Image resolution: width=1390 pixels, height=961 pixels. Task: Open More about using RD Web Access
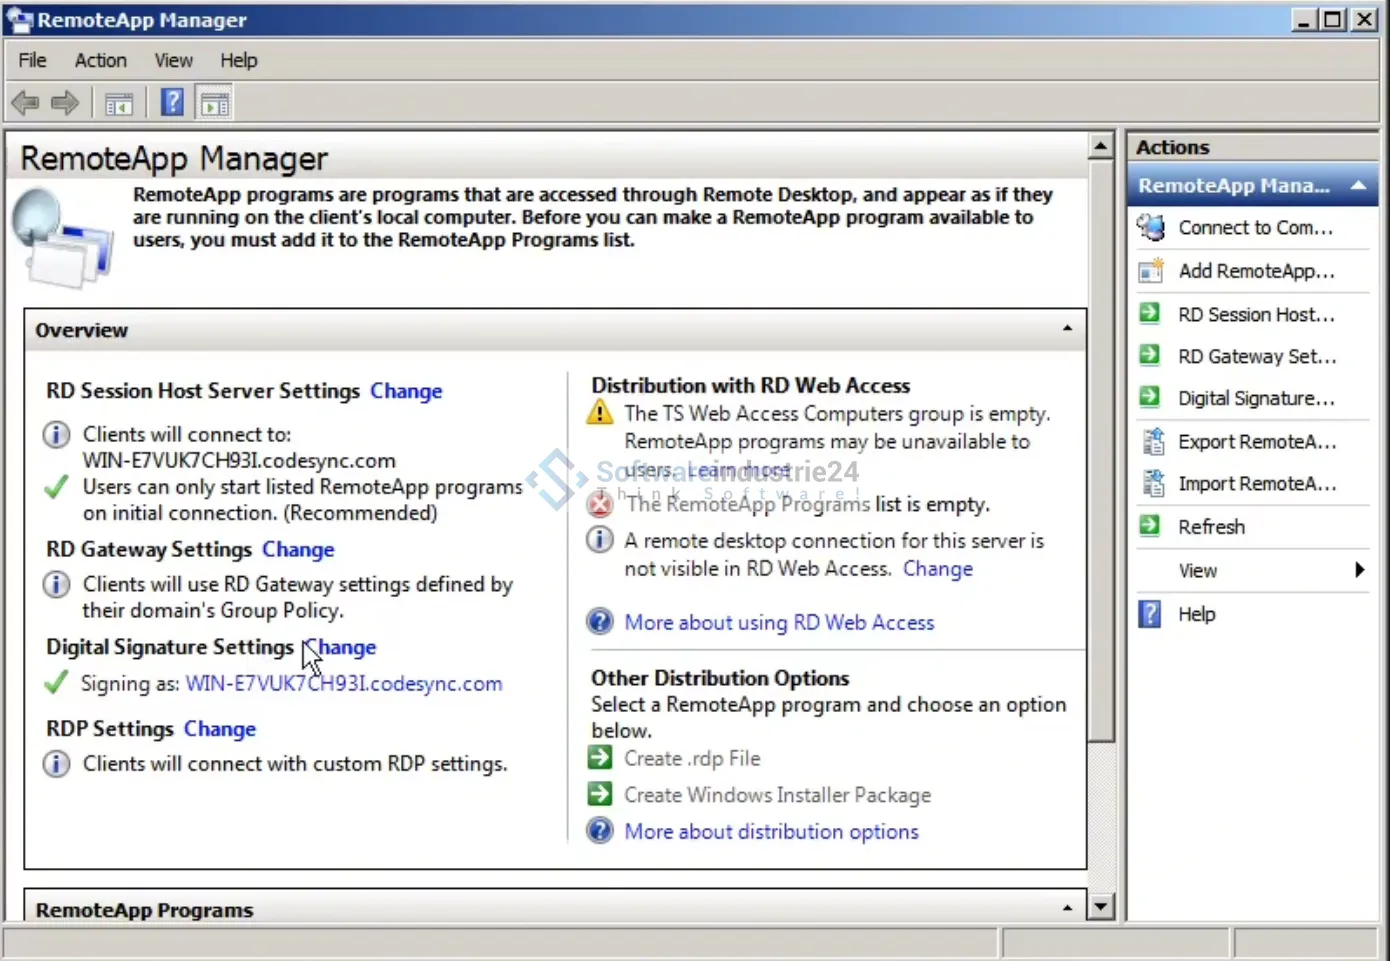[779, 623]
